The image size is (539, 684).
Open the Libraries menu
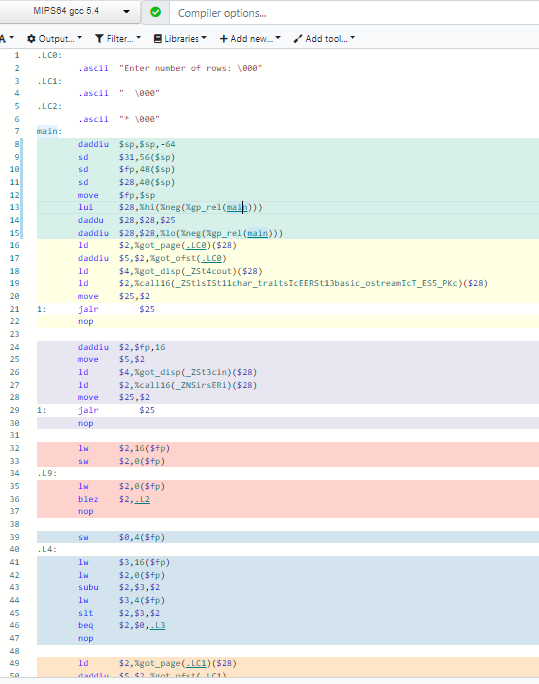coord(180,39)
